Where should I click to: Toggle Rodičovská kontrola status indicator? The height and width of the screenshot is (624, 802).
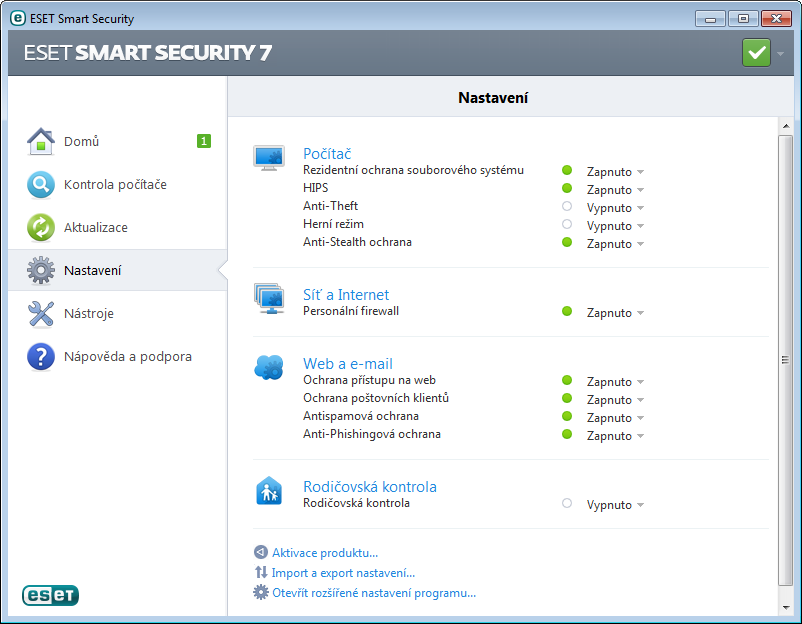[x=567, y=503]
